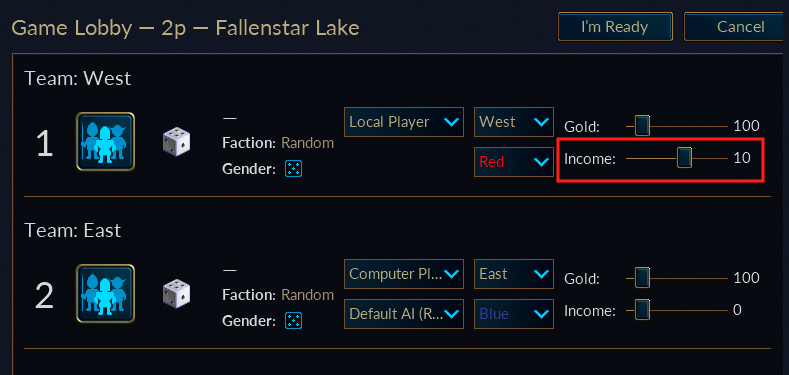
Task: Click the I'm Ready button
Action: (615, 27)
